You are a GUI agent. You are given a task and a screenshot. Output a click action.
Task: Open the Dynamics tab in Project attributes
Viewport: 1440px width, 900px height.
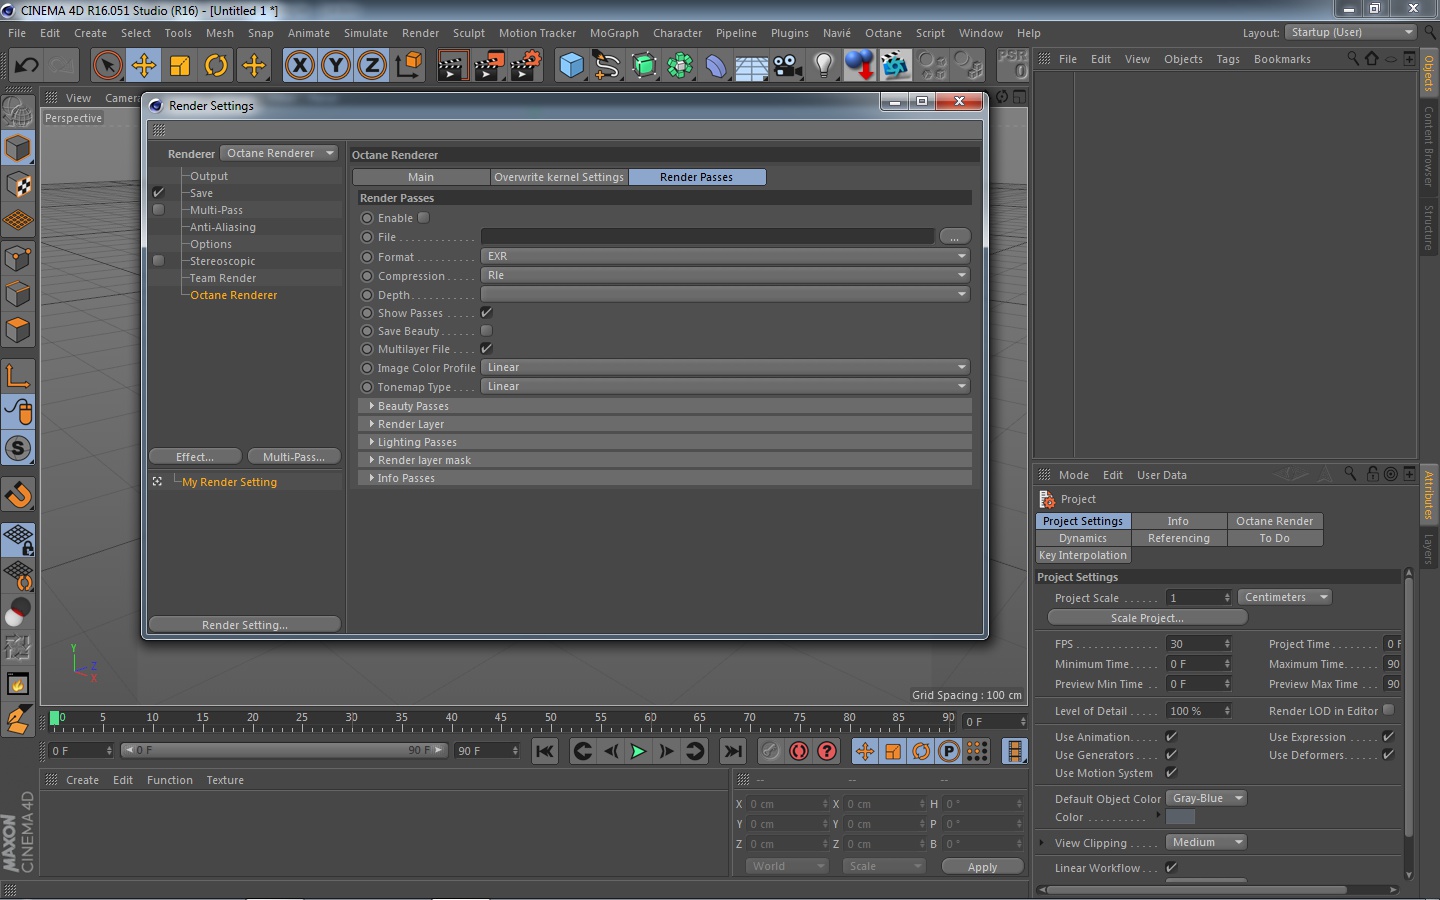point(1083,538)
